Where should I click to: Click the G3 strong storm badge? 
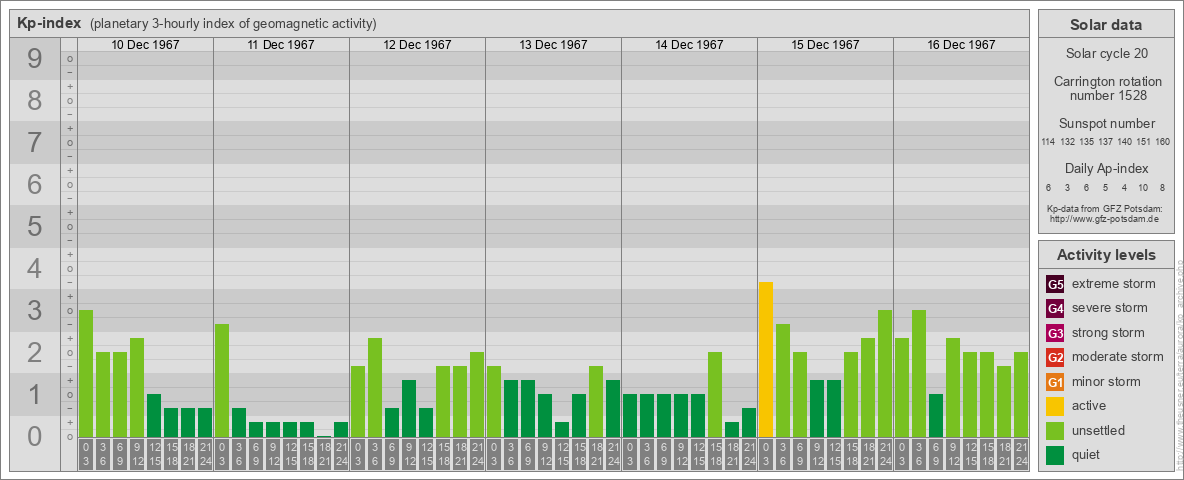1055,333
